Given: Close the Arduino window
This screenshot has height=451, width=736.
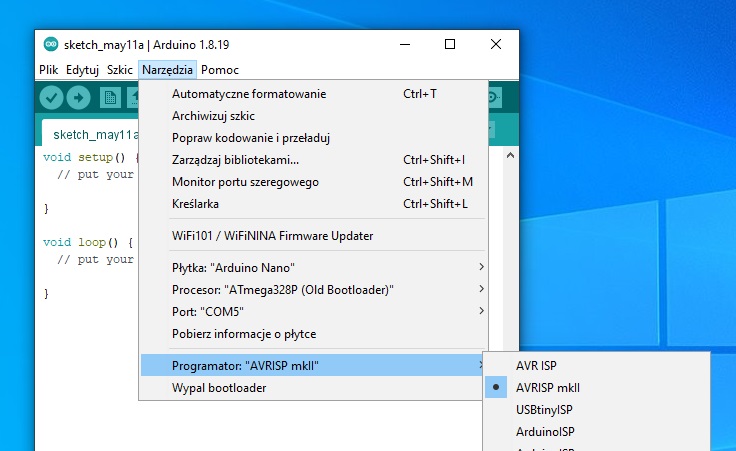Looking at the screenshot, I should tap(496, 45).
